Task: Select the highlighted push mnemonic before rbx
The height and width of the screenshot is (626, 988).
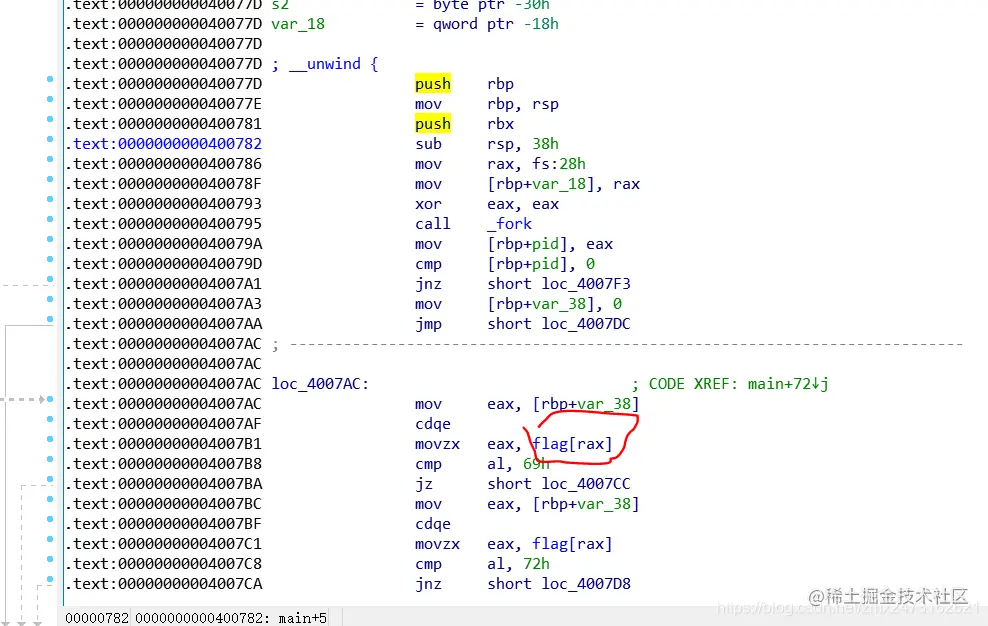Action: [433, 124]
